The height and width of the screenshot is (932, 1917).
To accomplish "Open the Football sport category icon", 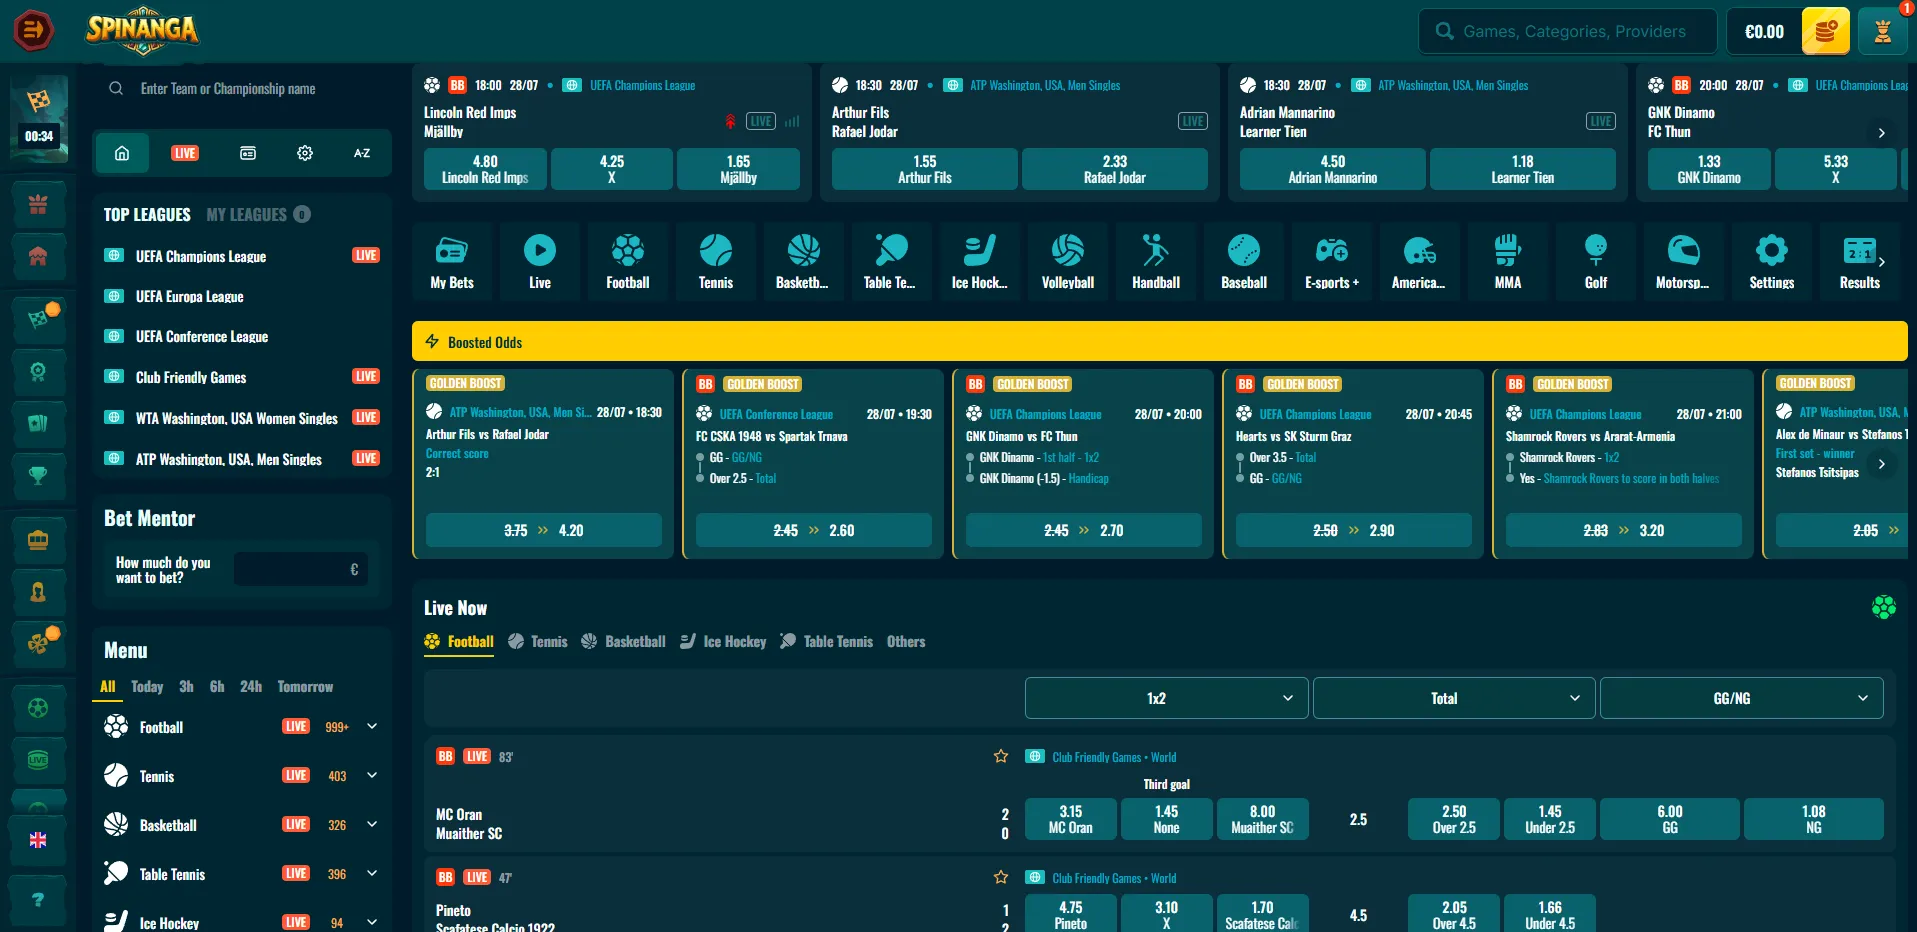I will click(627, 261).
